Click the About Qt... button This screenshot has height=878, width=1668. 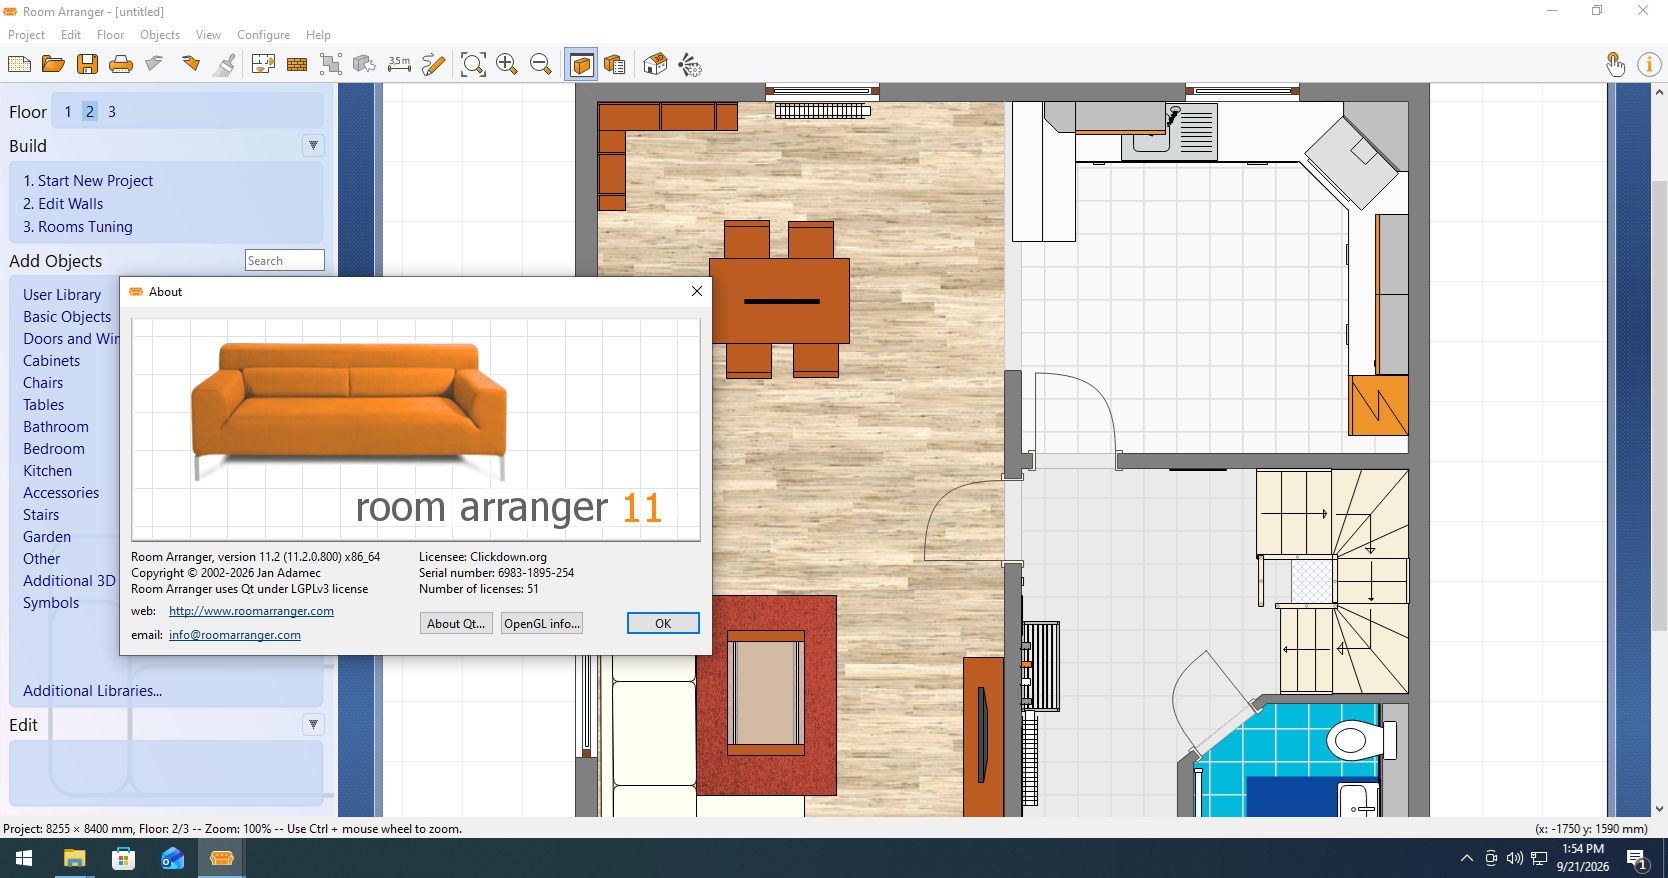pos(456,623)
